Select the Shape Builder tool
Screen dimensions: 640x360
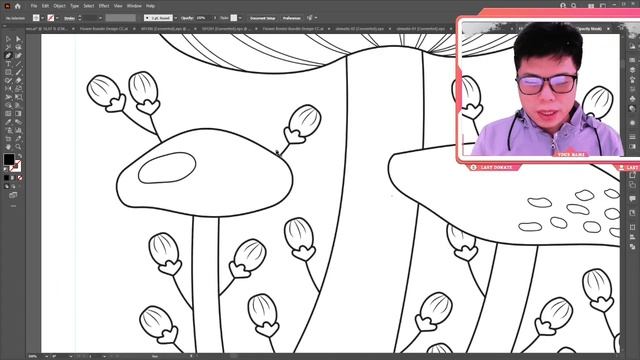click(x=8, y=105)
